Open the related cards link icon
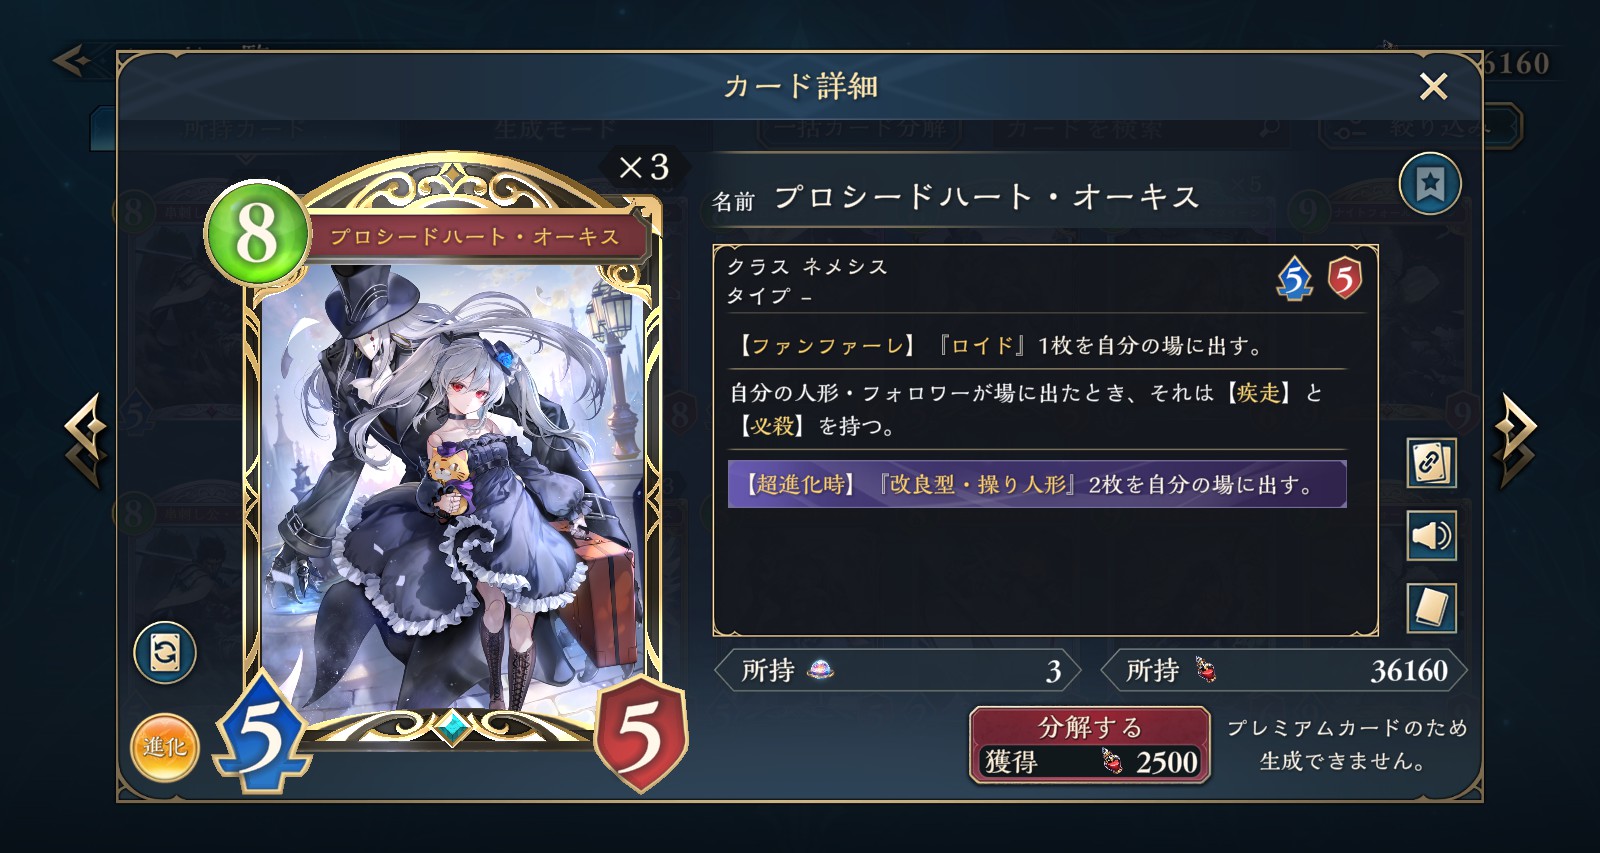Image resolution: width=1600 pixels, height=853 pixels. (1431, 463)
